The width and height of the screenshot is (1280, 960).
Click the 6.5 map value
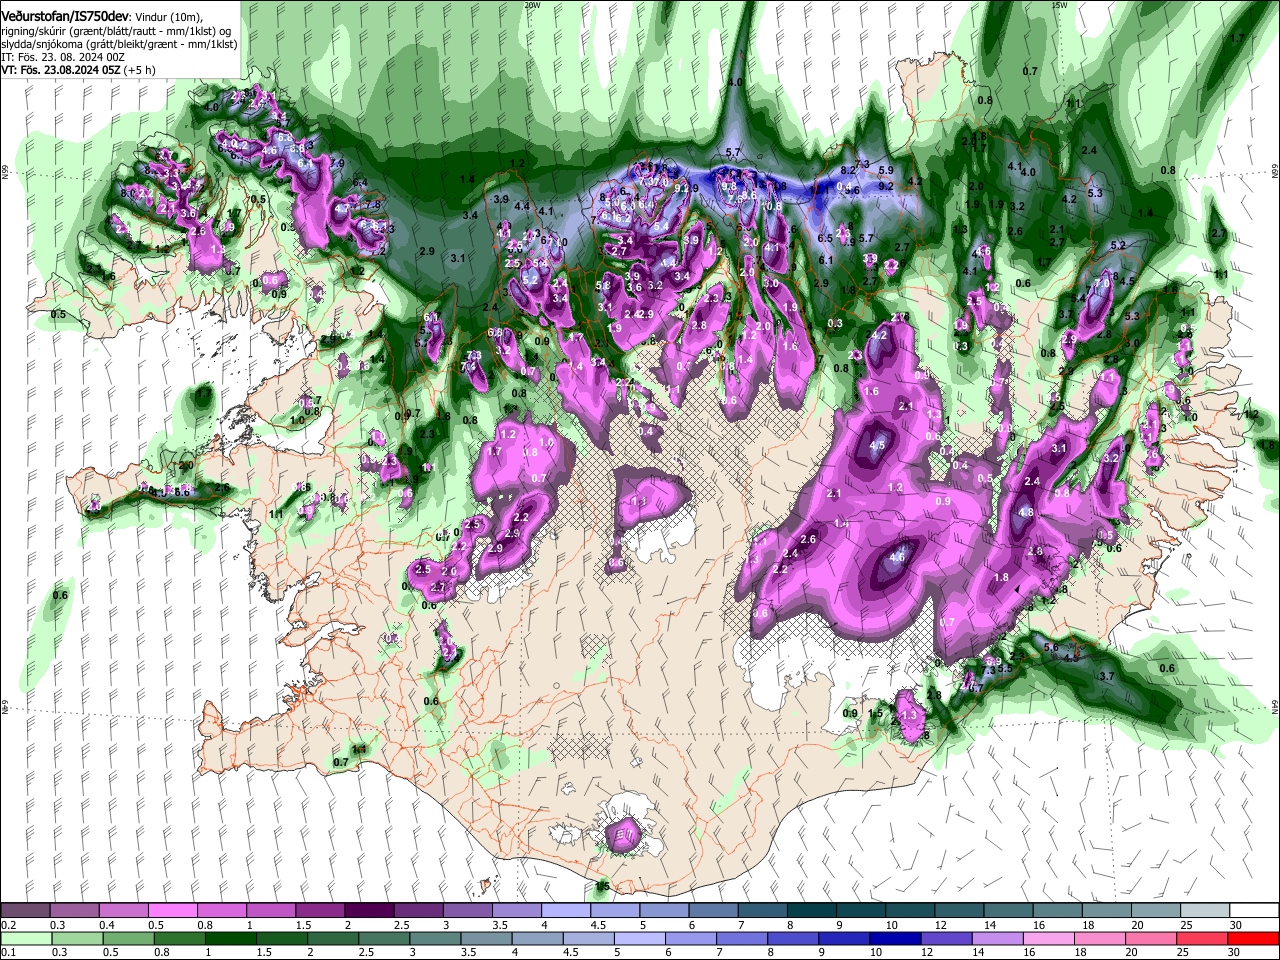pos(825,238)
